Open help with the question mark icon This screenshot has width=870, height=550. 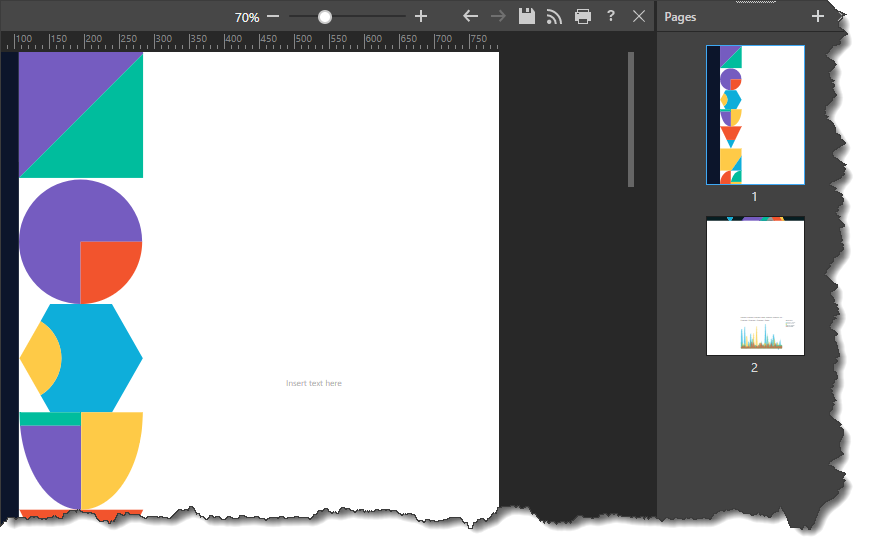[611, 16]
